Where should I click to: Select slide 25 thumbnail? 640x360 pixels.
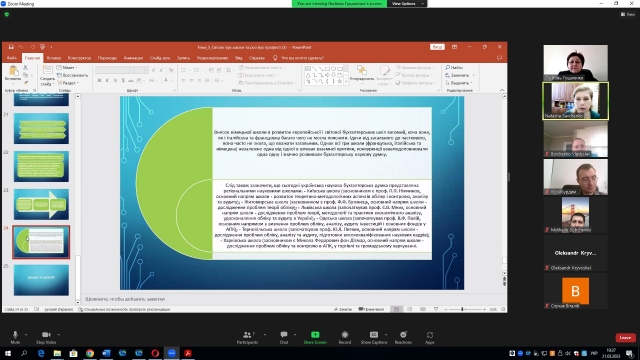click(x=41, y=280)
